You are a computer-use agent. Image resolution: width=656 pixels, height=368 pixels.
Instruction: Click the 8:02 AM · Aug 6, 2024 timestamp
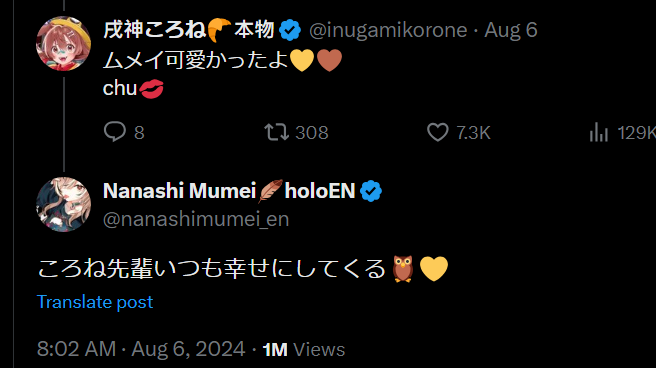141,349
